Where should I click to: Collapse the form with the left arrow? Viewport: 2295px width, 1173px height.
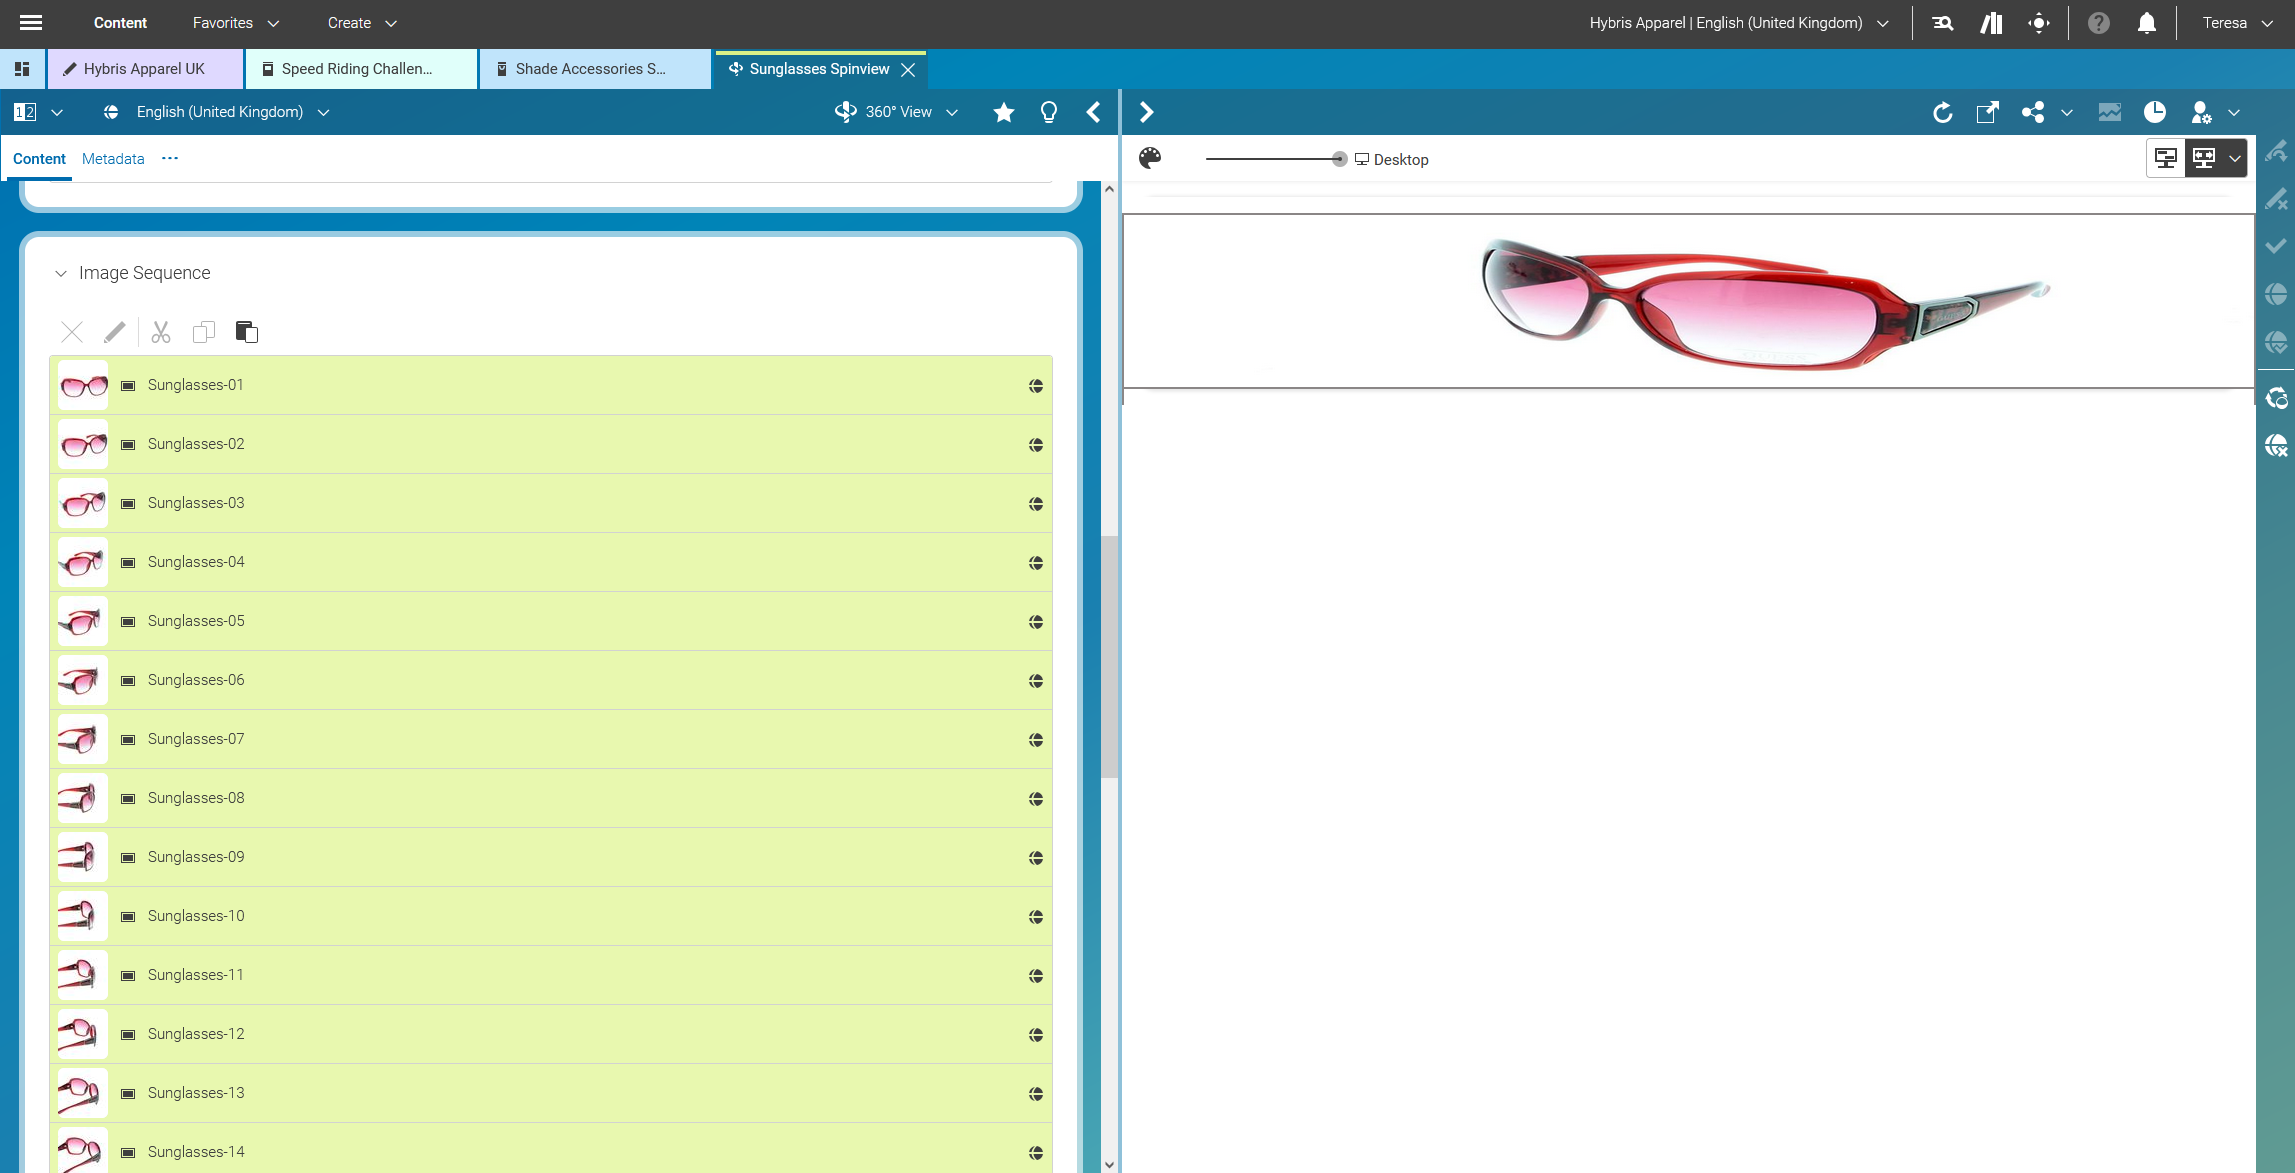1093,112
